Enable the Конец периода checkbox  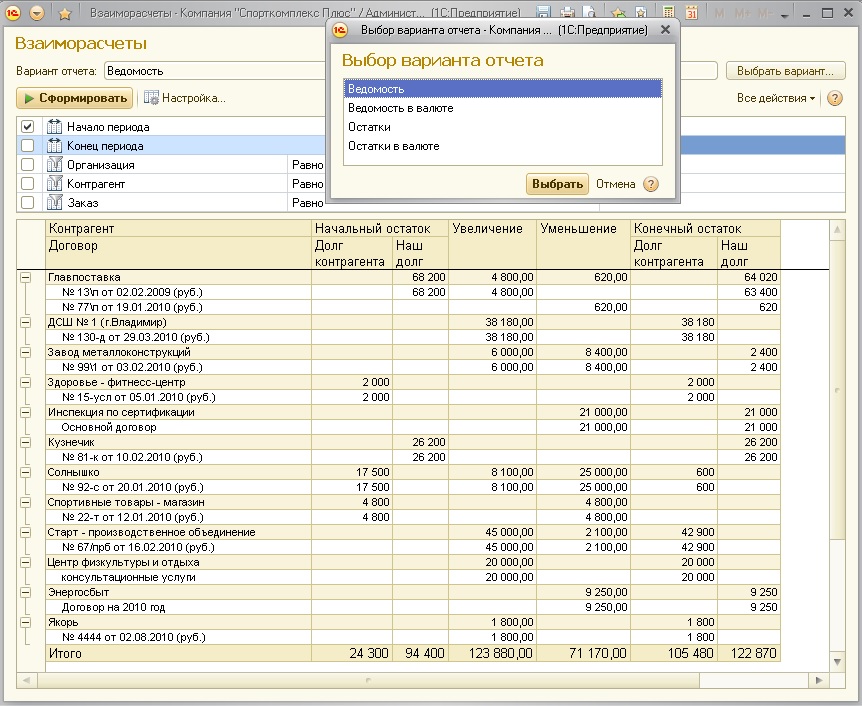(x=28, y=146)
